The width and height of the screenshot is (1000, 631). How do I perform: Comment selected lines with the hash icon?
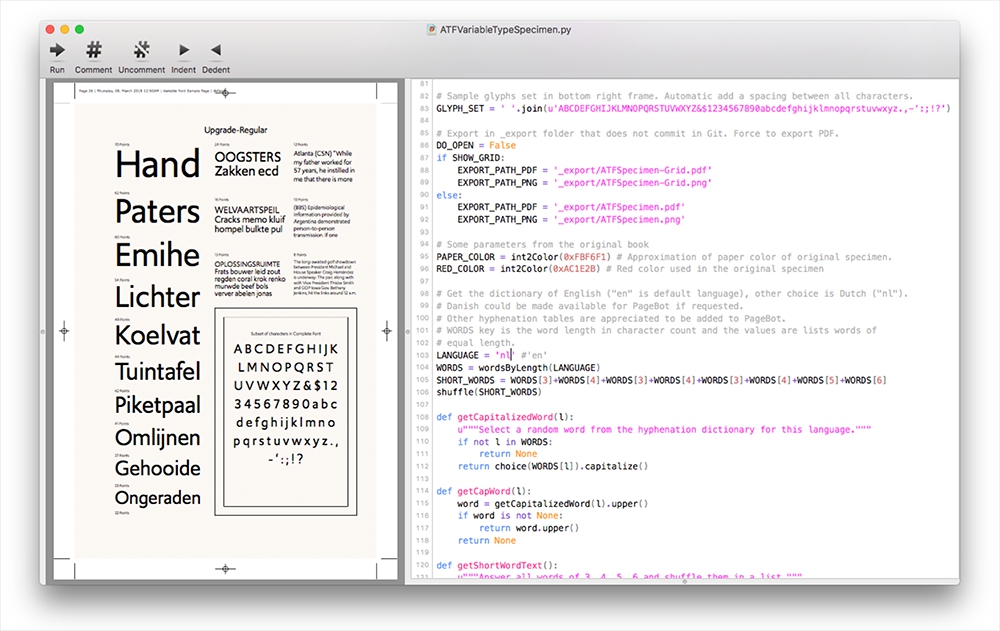(94, 50)
